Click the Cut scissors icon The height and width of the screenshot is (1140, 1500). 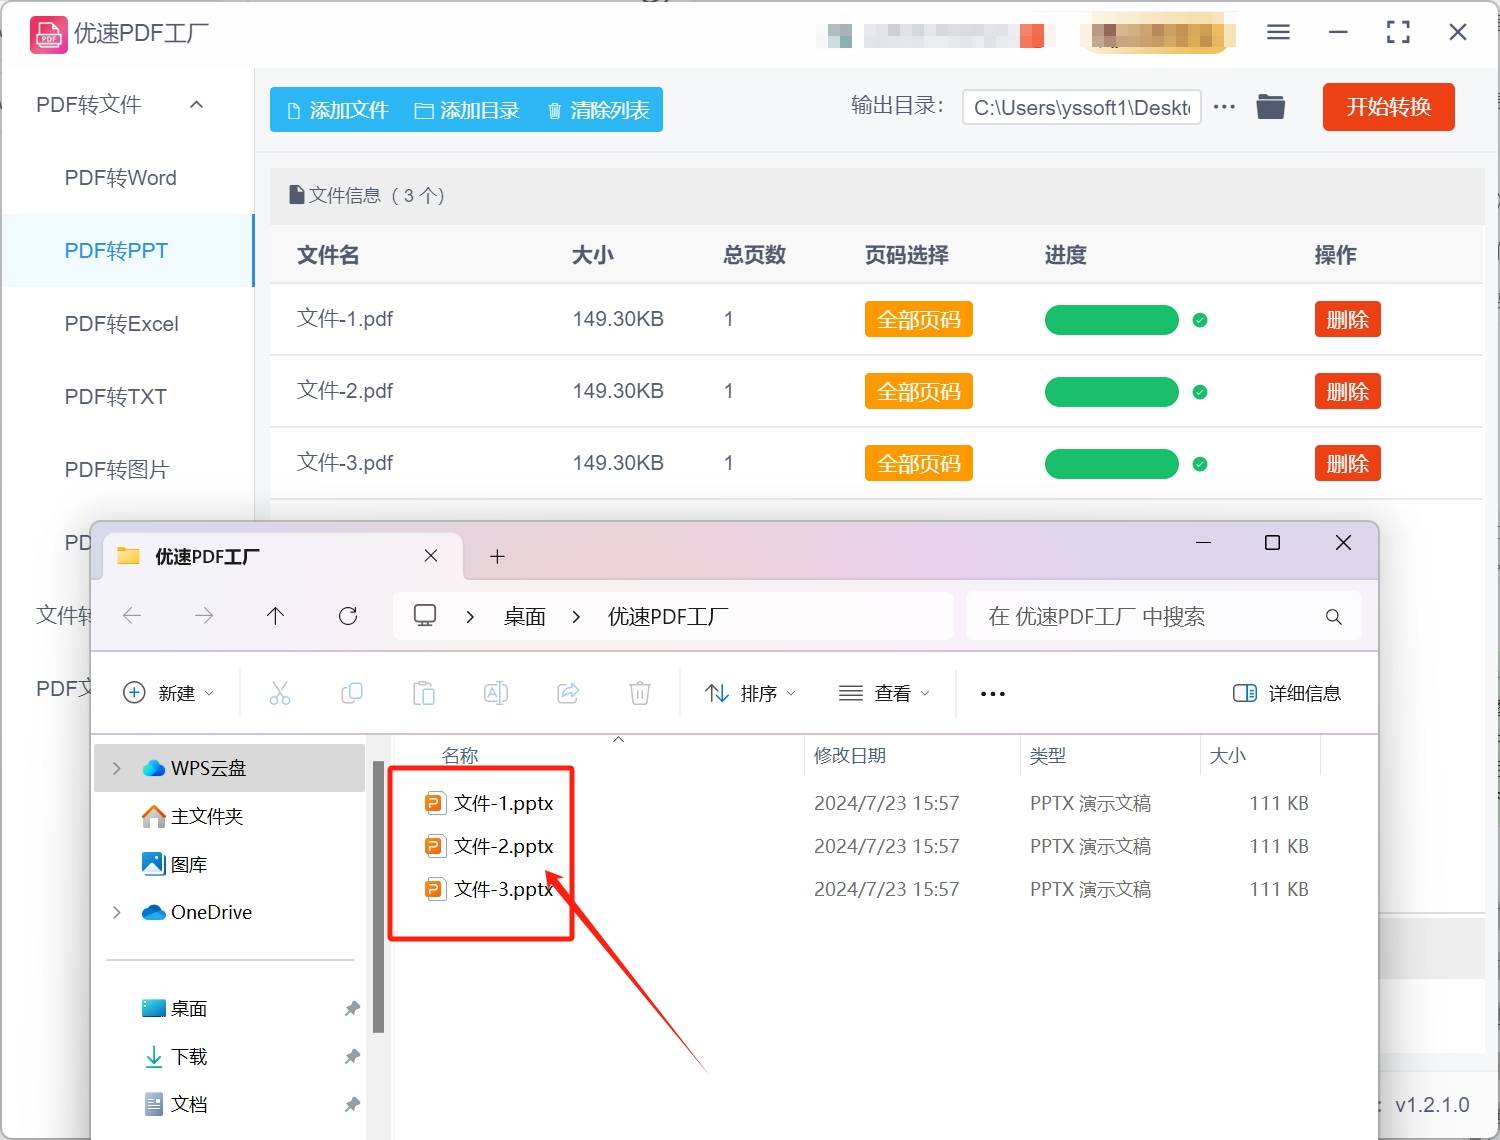click(280, 693)
